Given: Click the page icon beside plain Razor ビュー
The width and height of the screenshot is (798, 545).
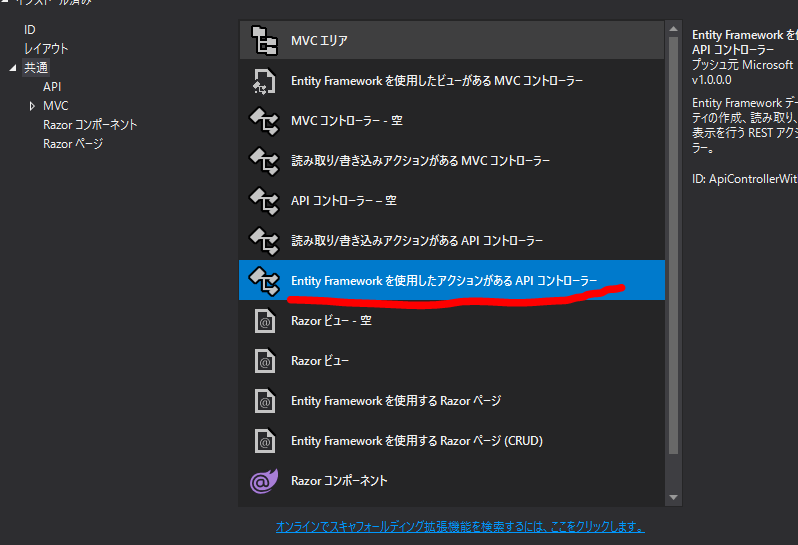Looking at the screenshot, I should (x=265, y=361).
